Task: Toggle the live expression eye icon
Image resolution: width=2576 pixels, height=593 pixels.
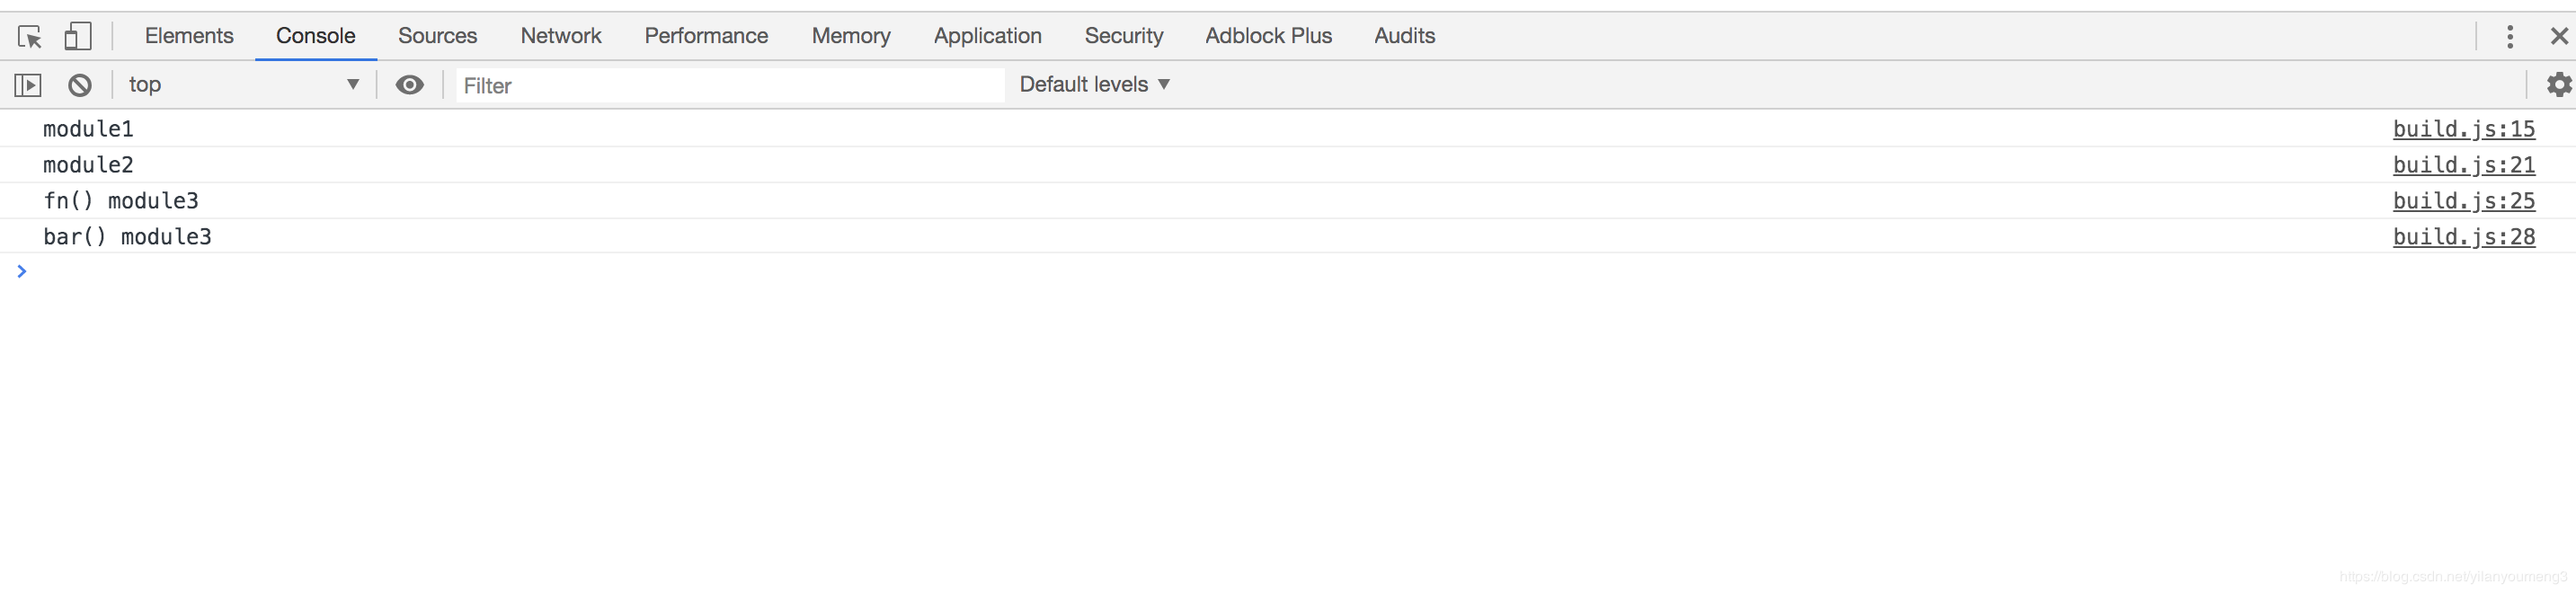Action: (409, 85)
